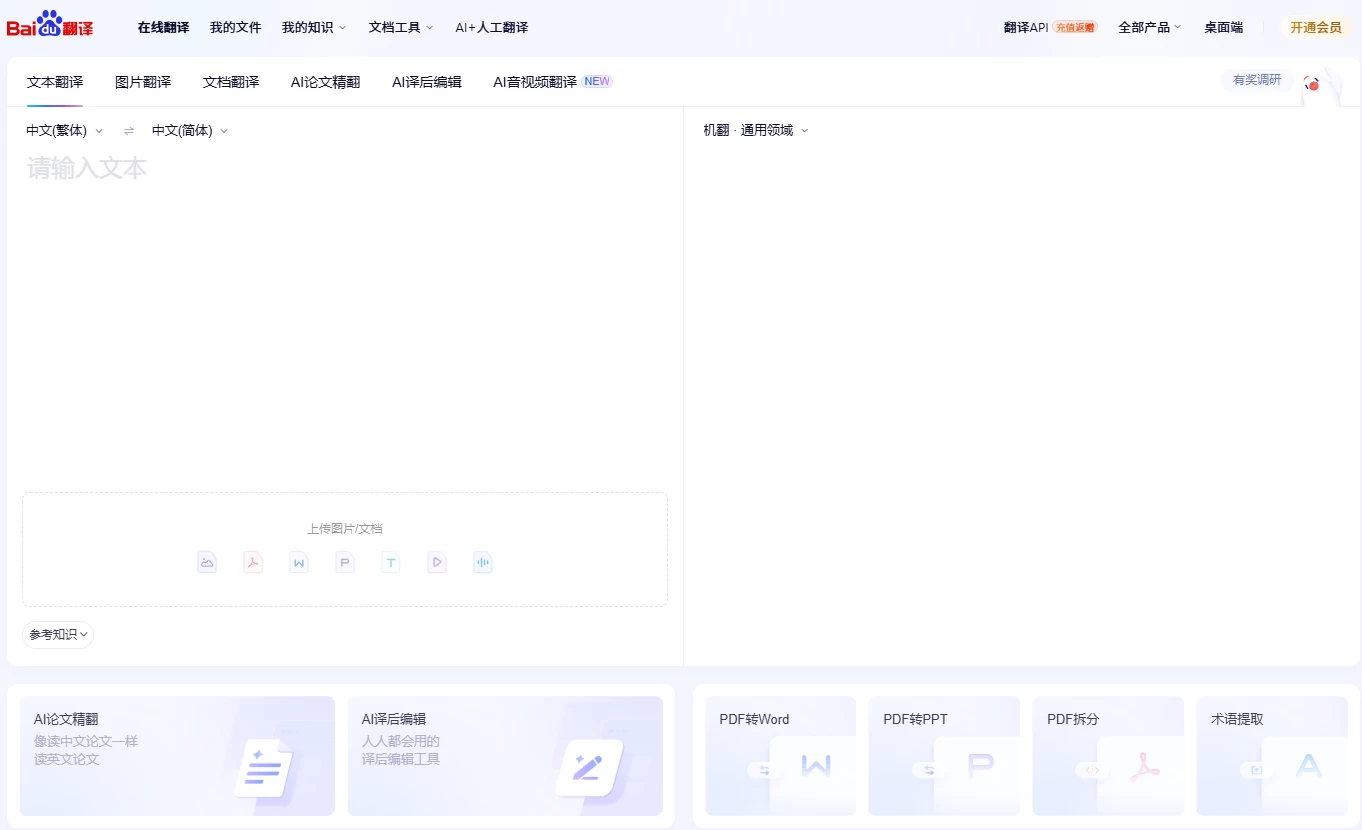Open the PDF转Word tool card

[780, 755]
